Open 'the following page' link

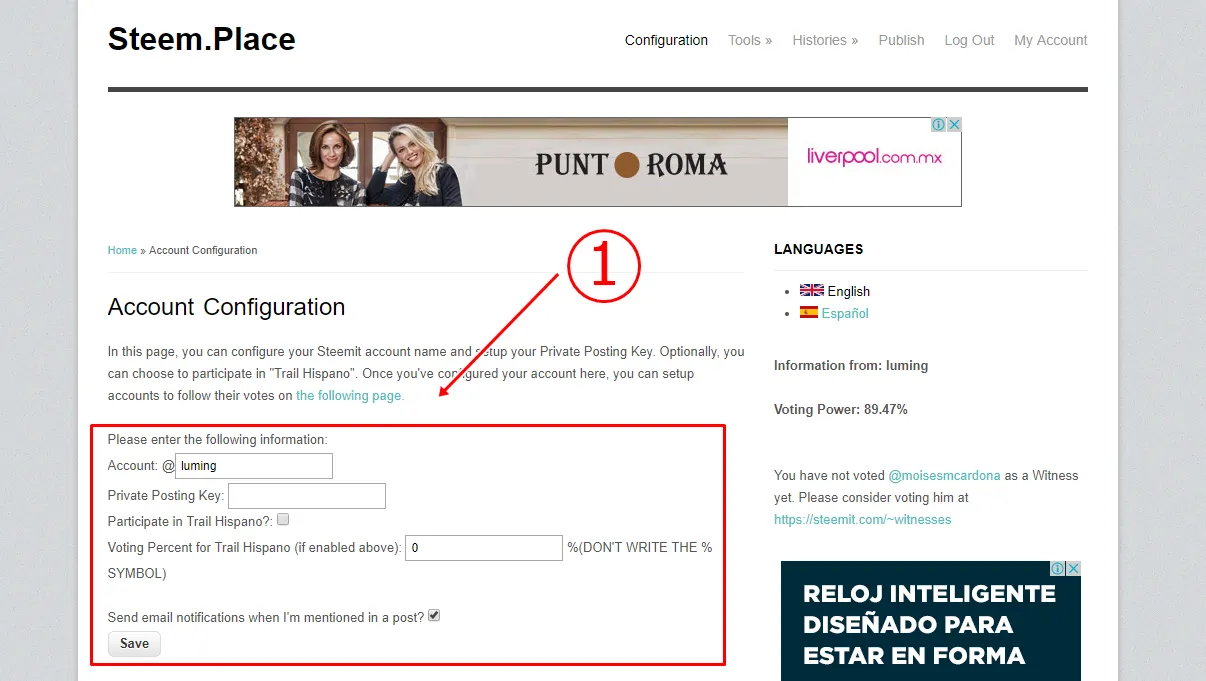350,395
